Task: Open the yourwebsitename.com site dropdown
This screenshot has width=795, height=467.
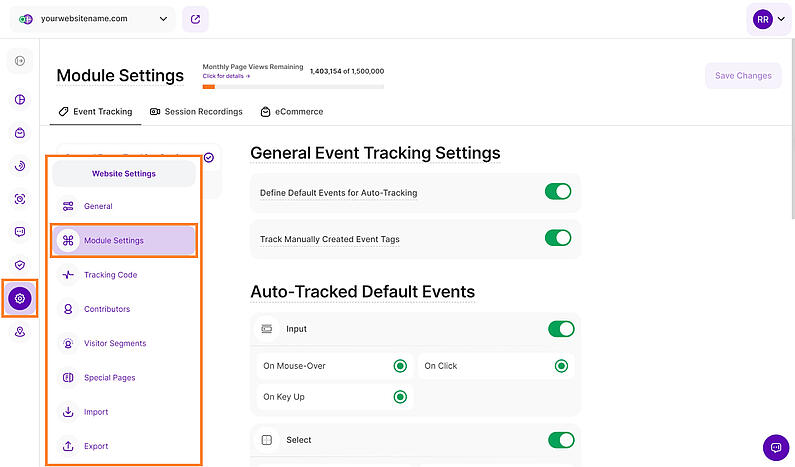Action: point(93,19)
